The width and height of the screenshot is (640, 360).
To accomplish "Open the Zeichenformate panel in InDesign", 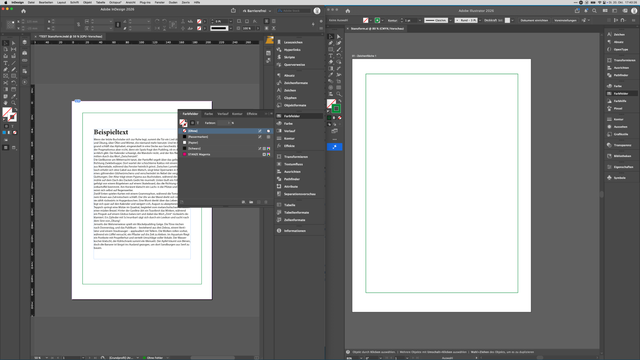I will coord(296,83).
